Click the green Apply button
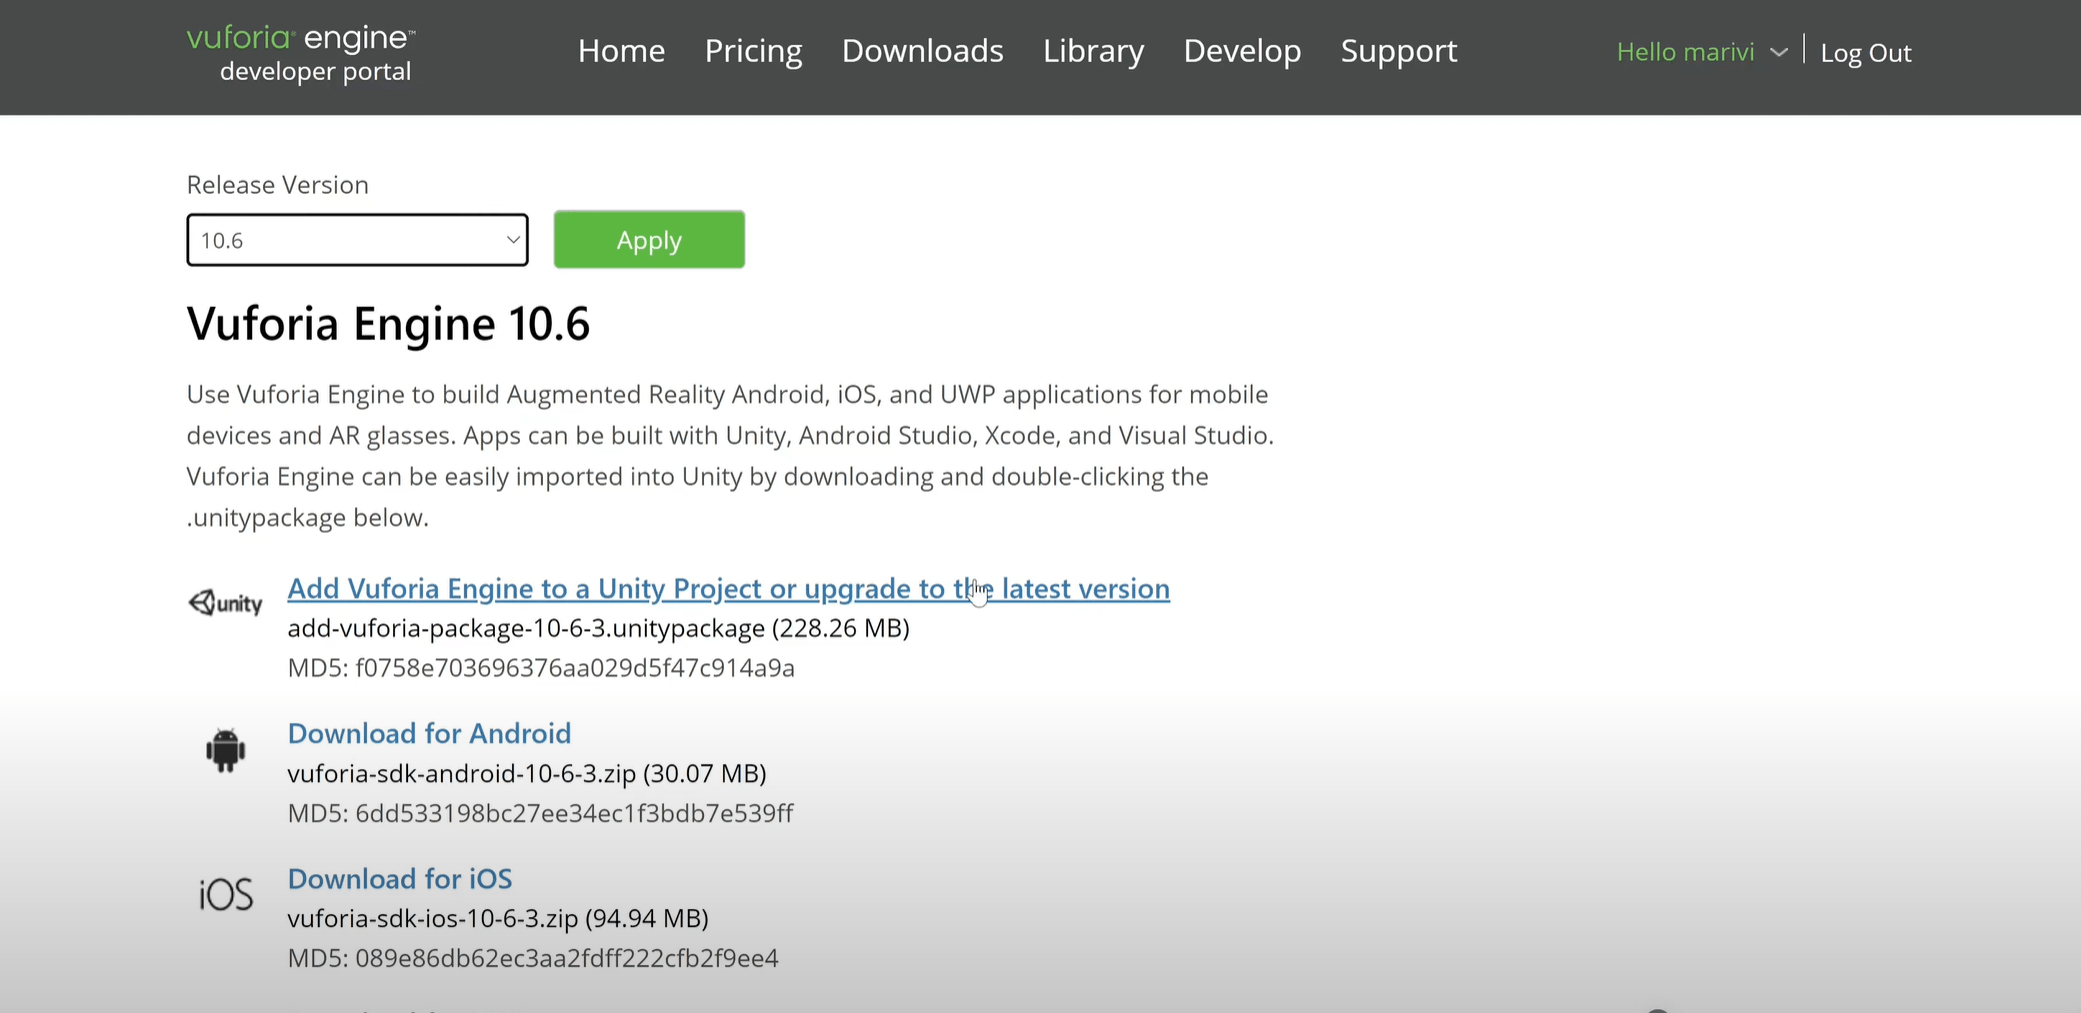This screenshot has height=1013, width=2081. coord(649,240)
